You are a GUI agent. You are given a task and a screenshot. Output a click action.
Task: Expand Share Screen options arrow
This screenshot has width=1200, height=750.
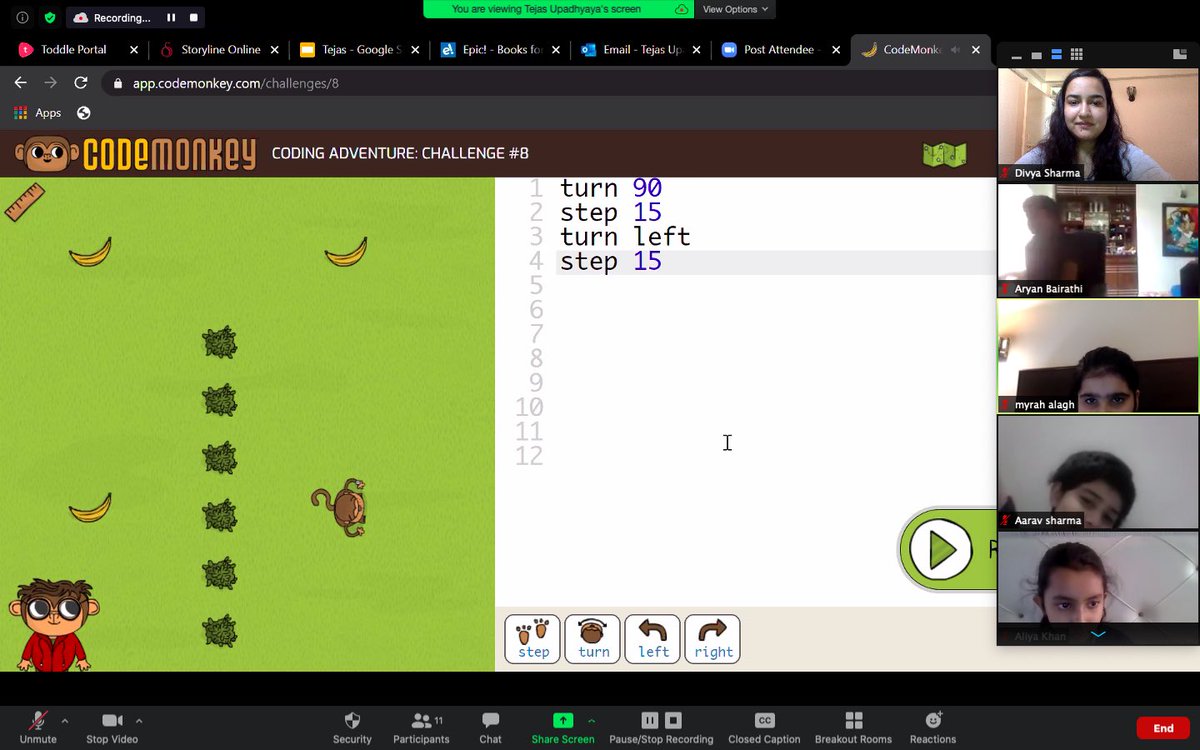(591, 720)
